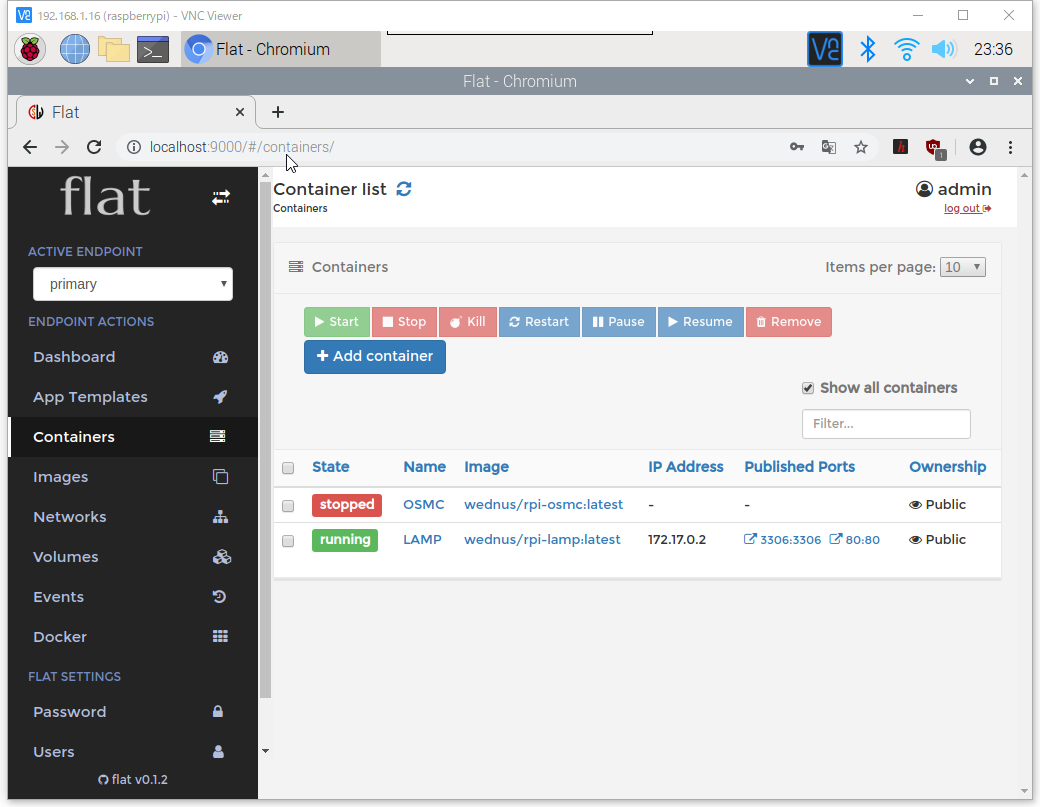Image resolution: width=1040 pixels, height=807 pixels.
Task: Check the OSMC container checkbox
Action: click(288, 506)
